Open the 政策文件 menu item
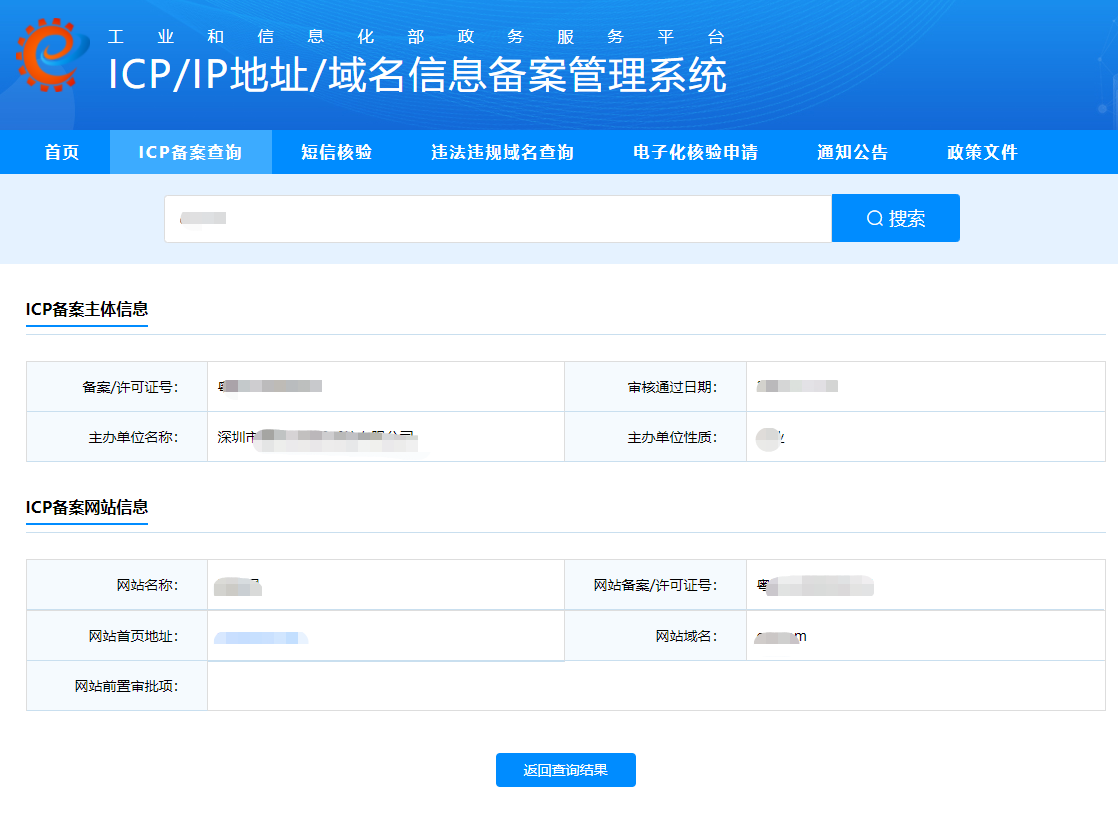The image size is (1118, 821). click(x=982, y=152)
